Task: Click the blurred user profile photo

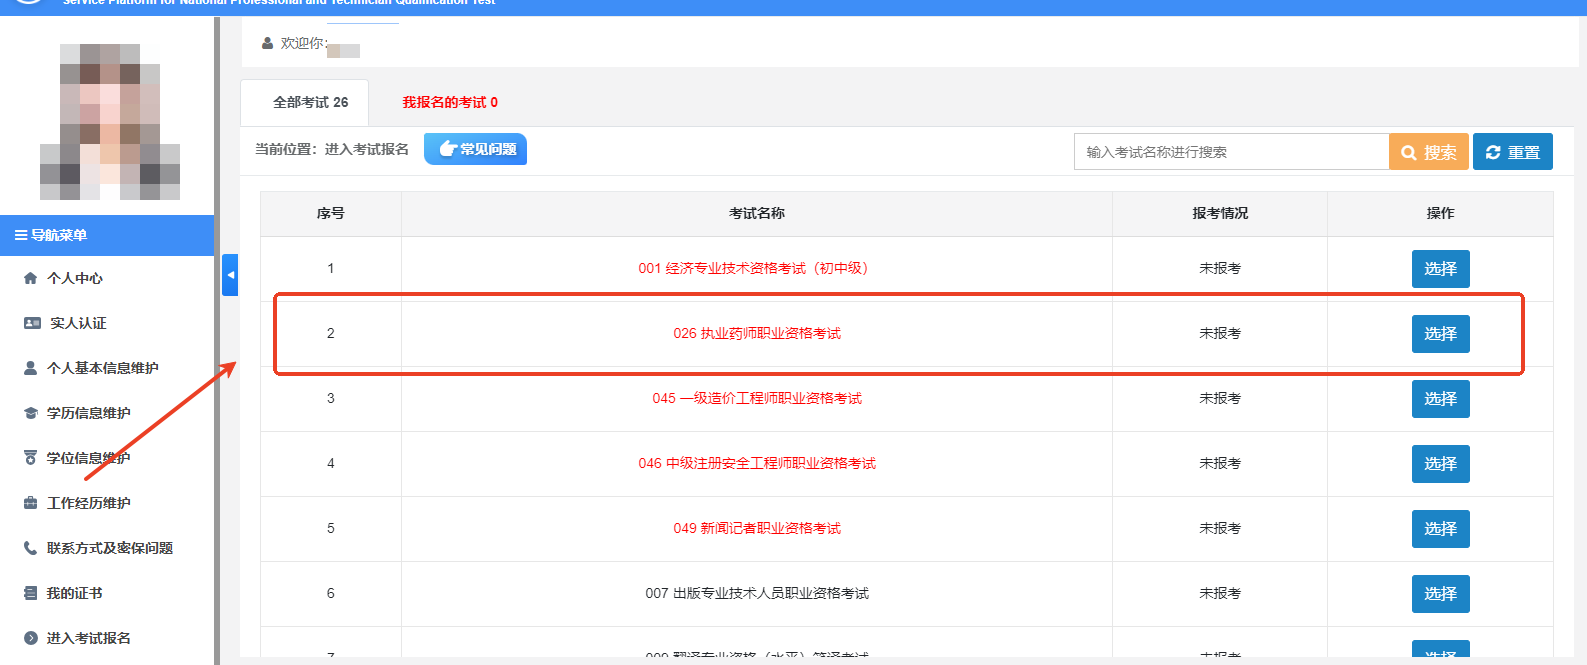Action: tap(110, 122)
